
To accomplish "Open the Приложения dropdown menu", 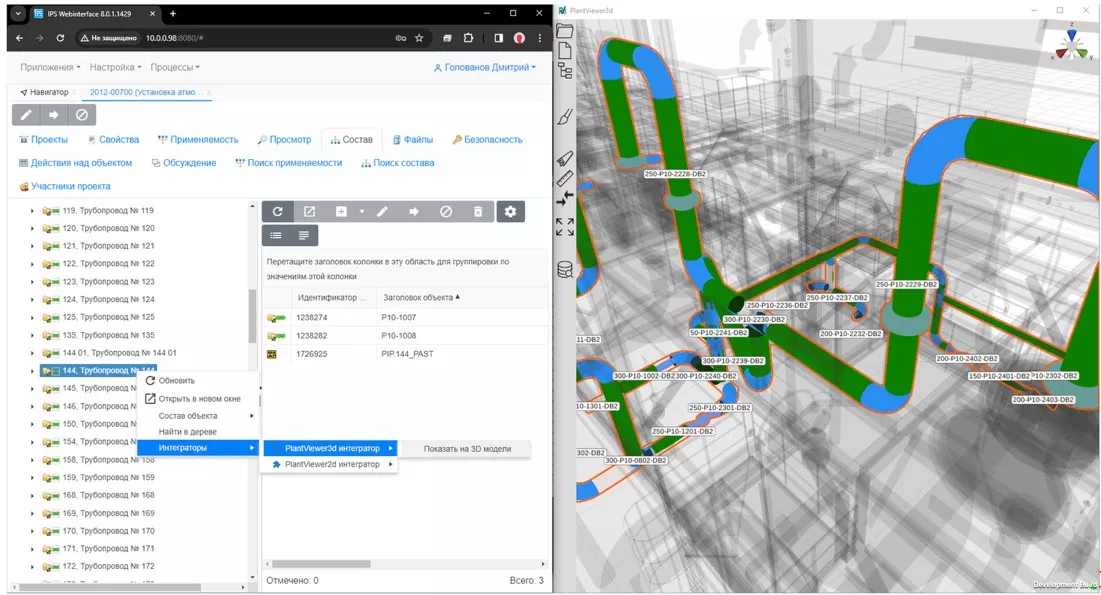I will pos(50,67).
